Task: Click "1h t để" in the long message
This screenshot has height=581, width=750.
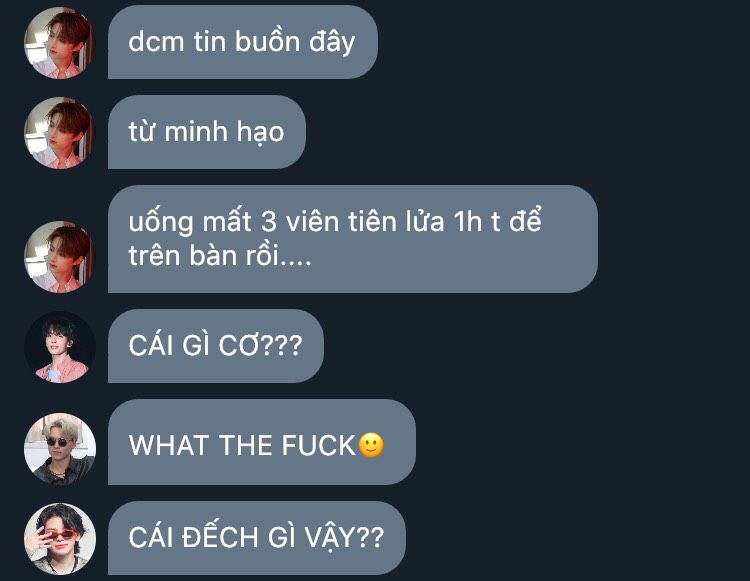Action: pos(497,221)
